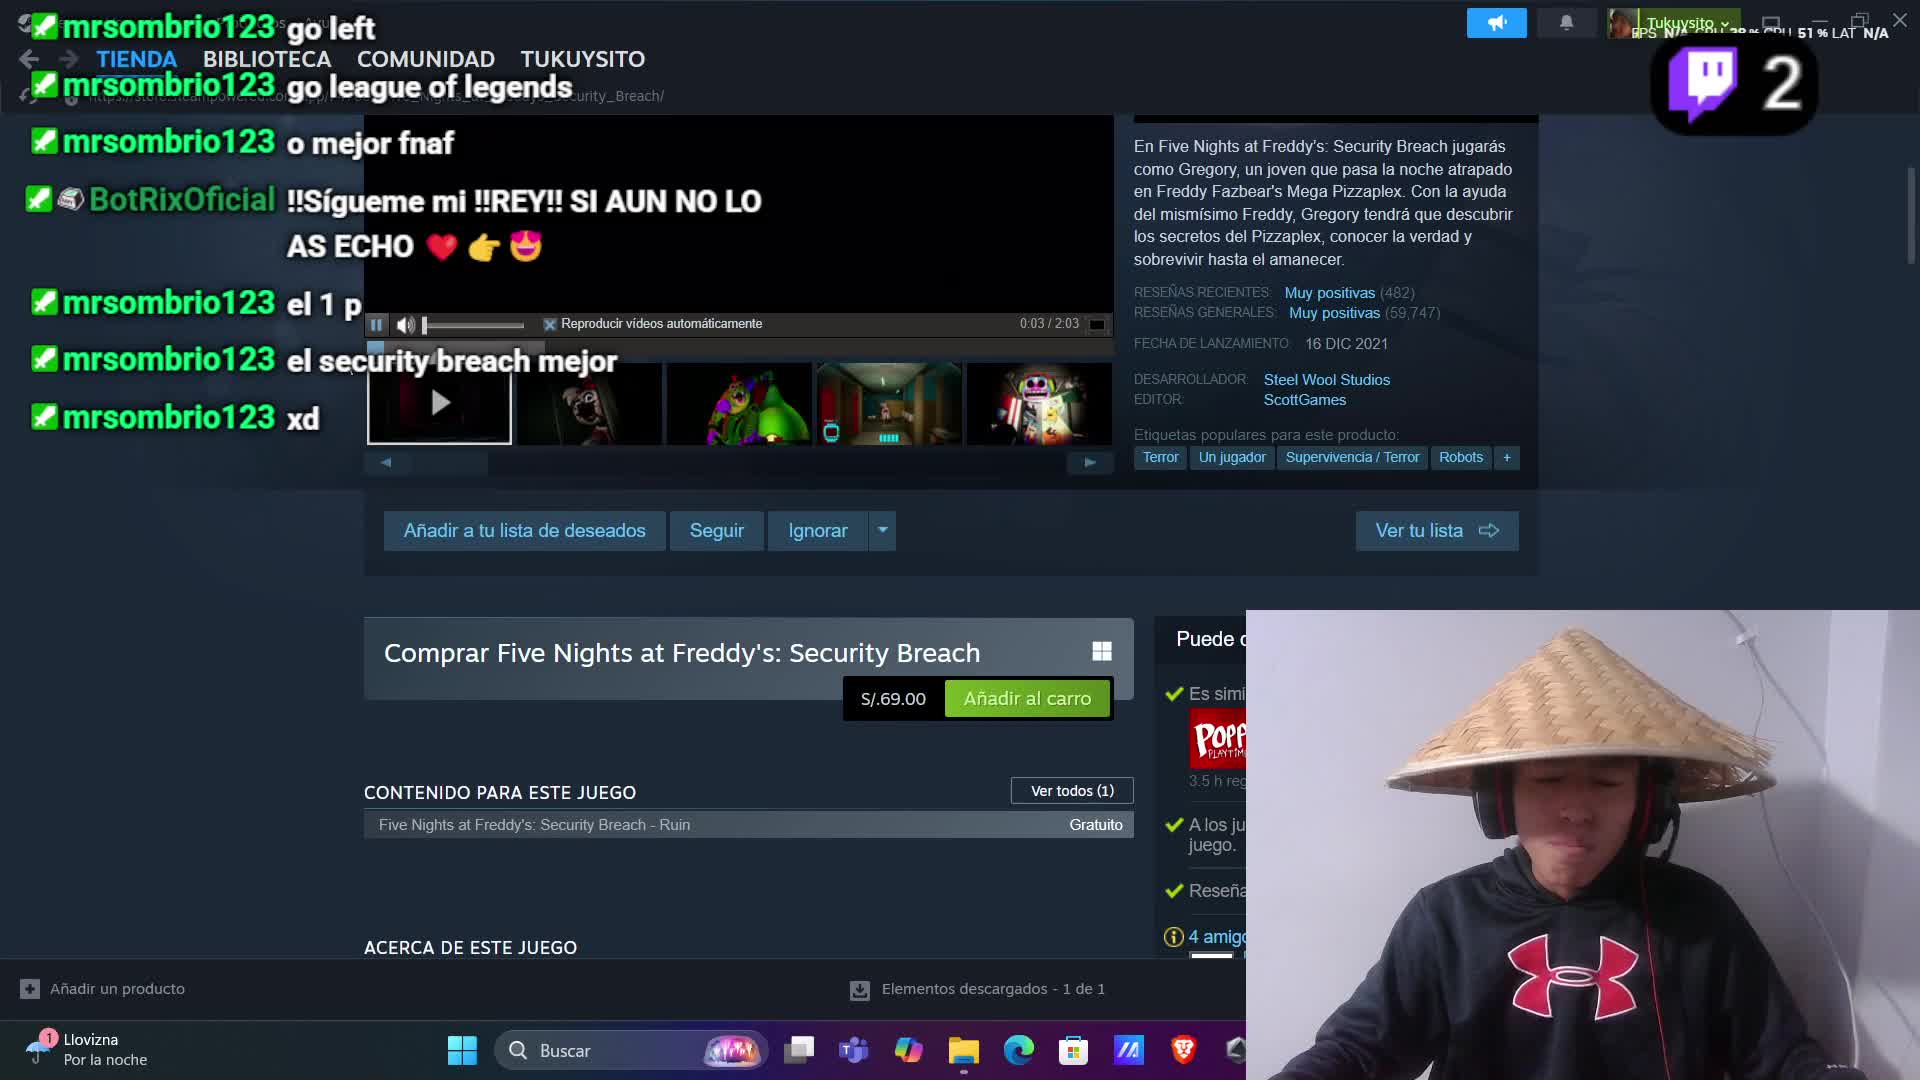
Task: Select the screenshot thumbnail with the clown animatronic
Action: [x=1039, y=403]
